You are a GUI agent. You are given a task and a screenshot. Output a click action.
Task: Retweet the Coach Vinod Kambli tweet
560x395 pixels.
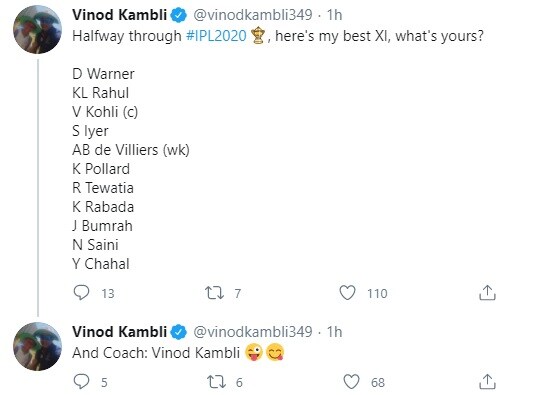[x=216, y=382]
